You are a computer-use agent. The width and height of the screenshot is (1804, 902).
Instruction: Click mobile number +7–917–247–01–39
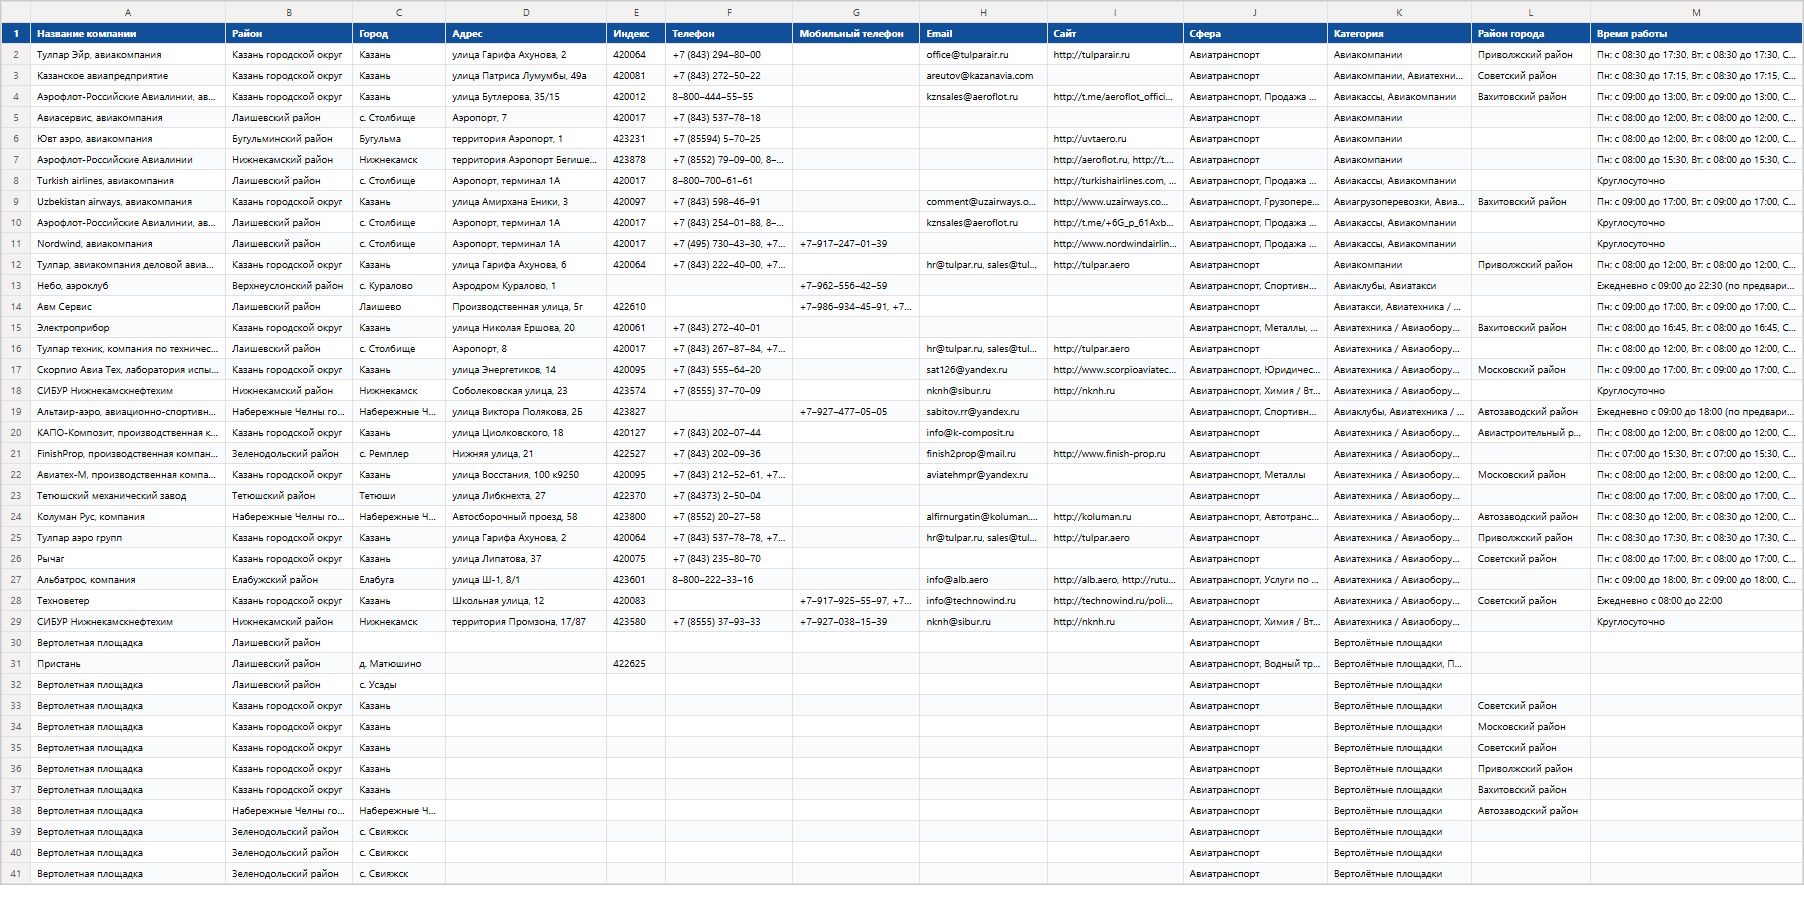[x=856, y=244]
